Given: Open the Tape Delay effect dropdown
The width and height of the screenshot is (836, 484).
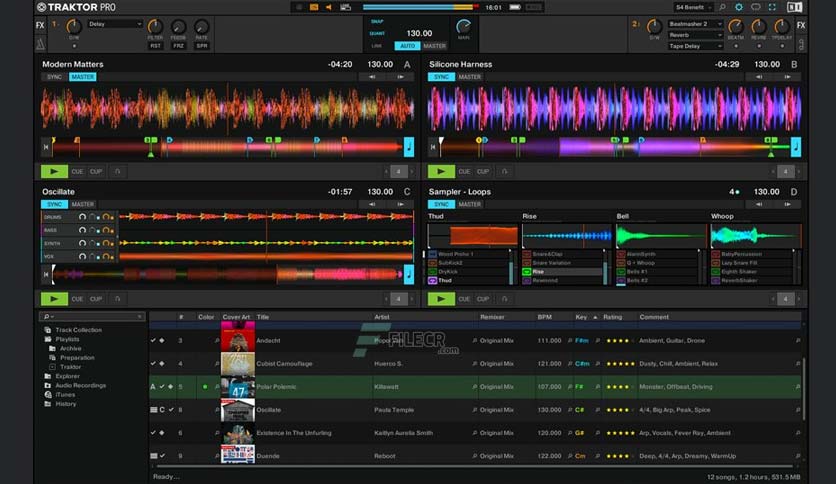Looking at the screenshot, I should coord(695,46).
